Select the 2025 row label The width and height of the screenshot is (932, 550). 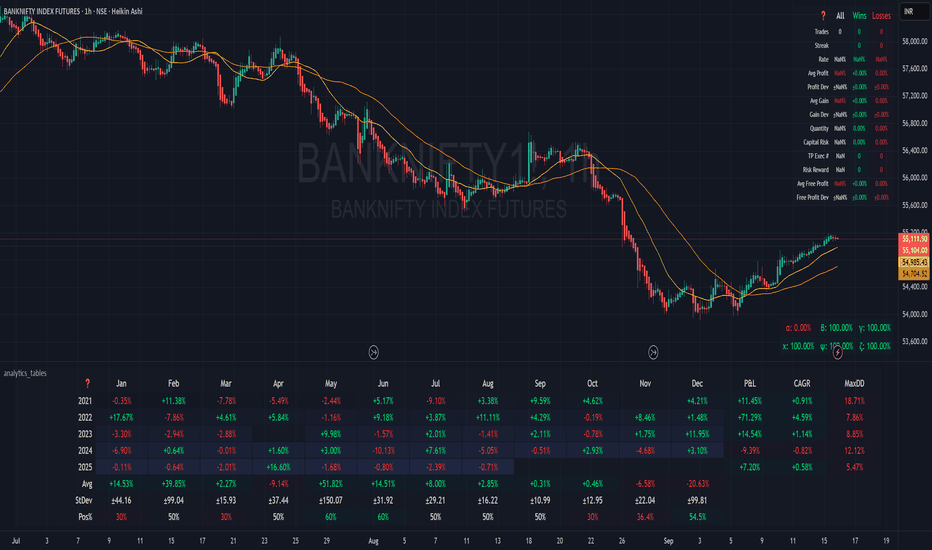coord(88,466)
